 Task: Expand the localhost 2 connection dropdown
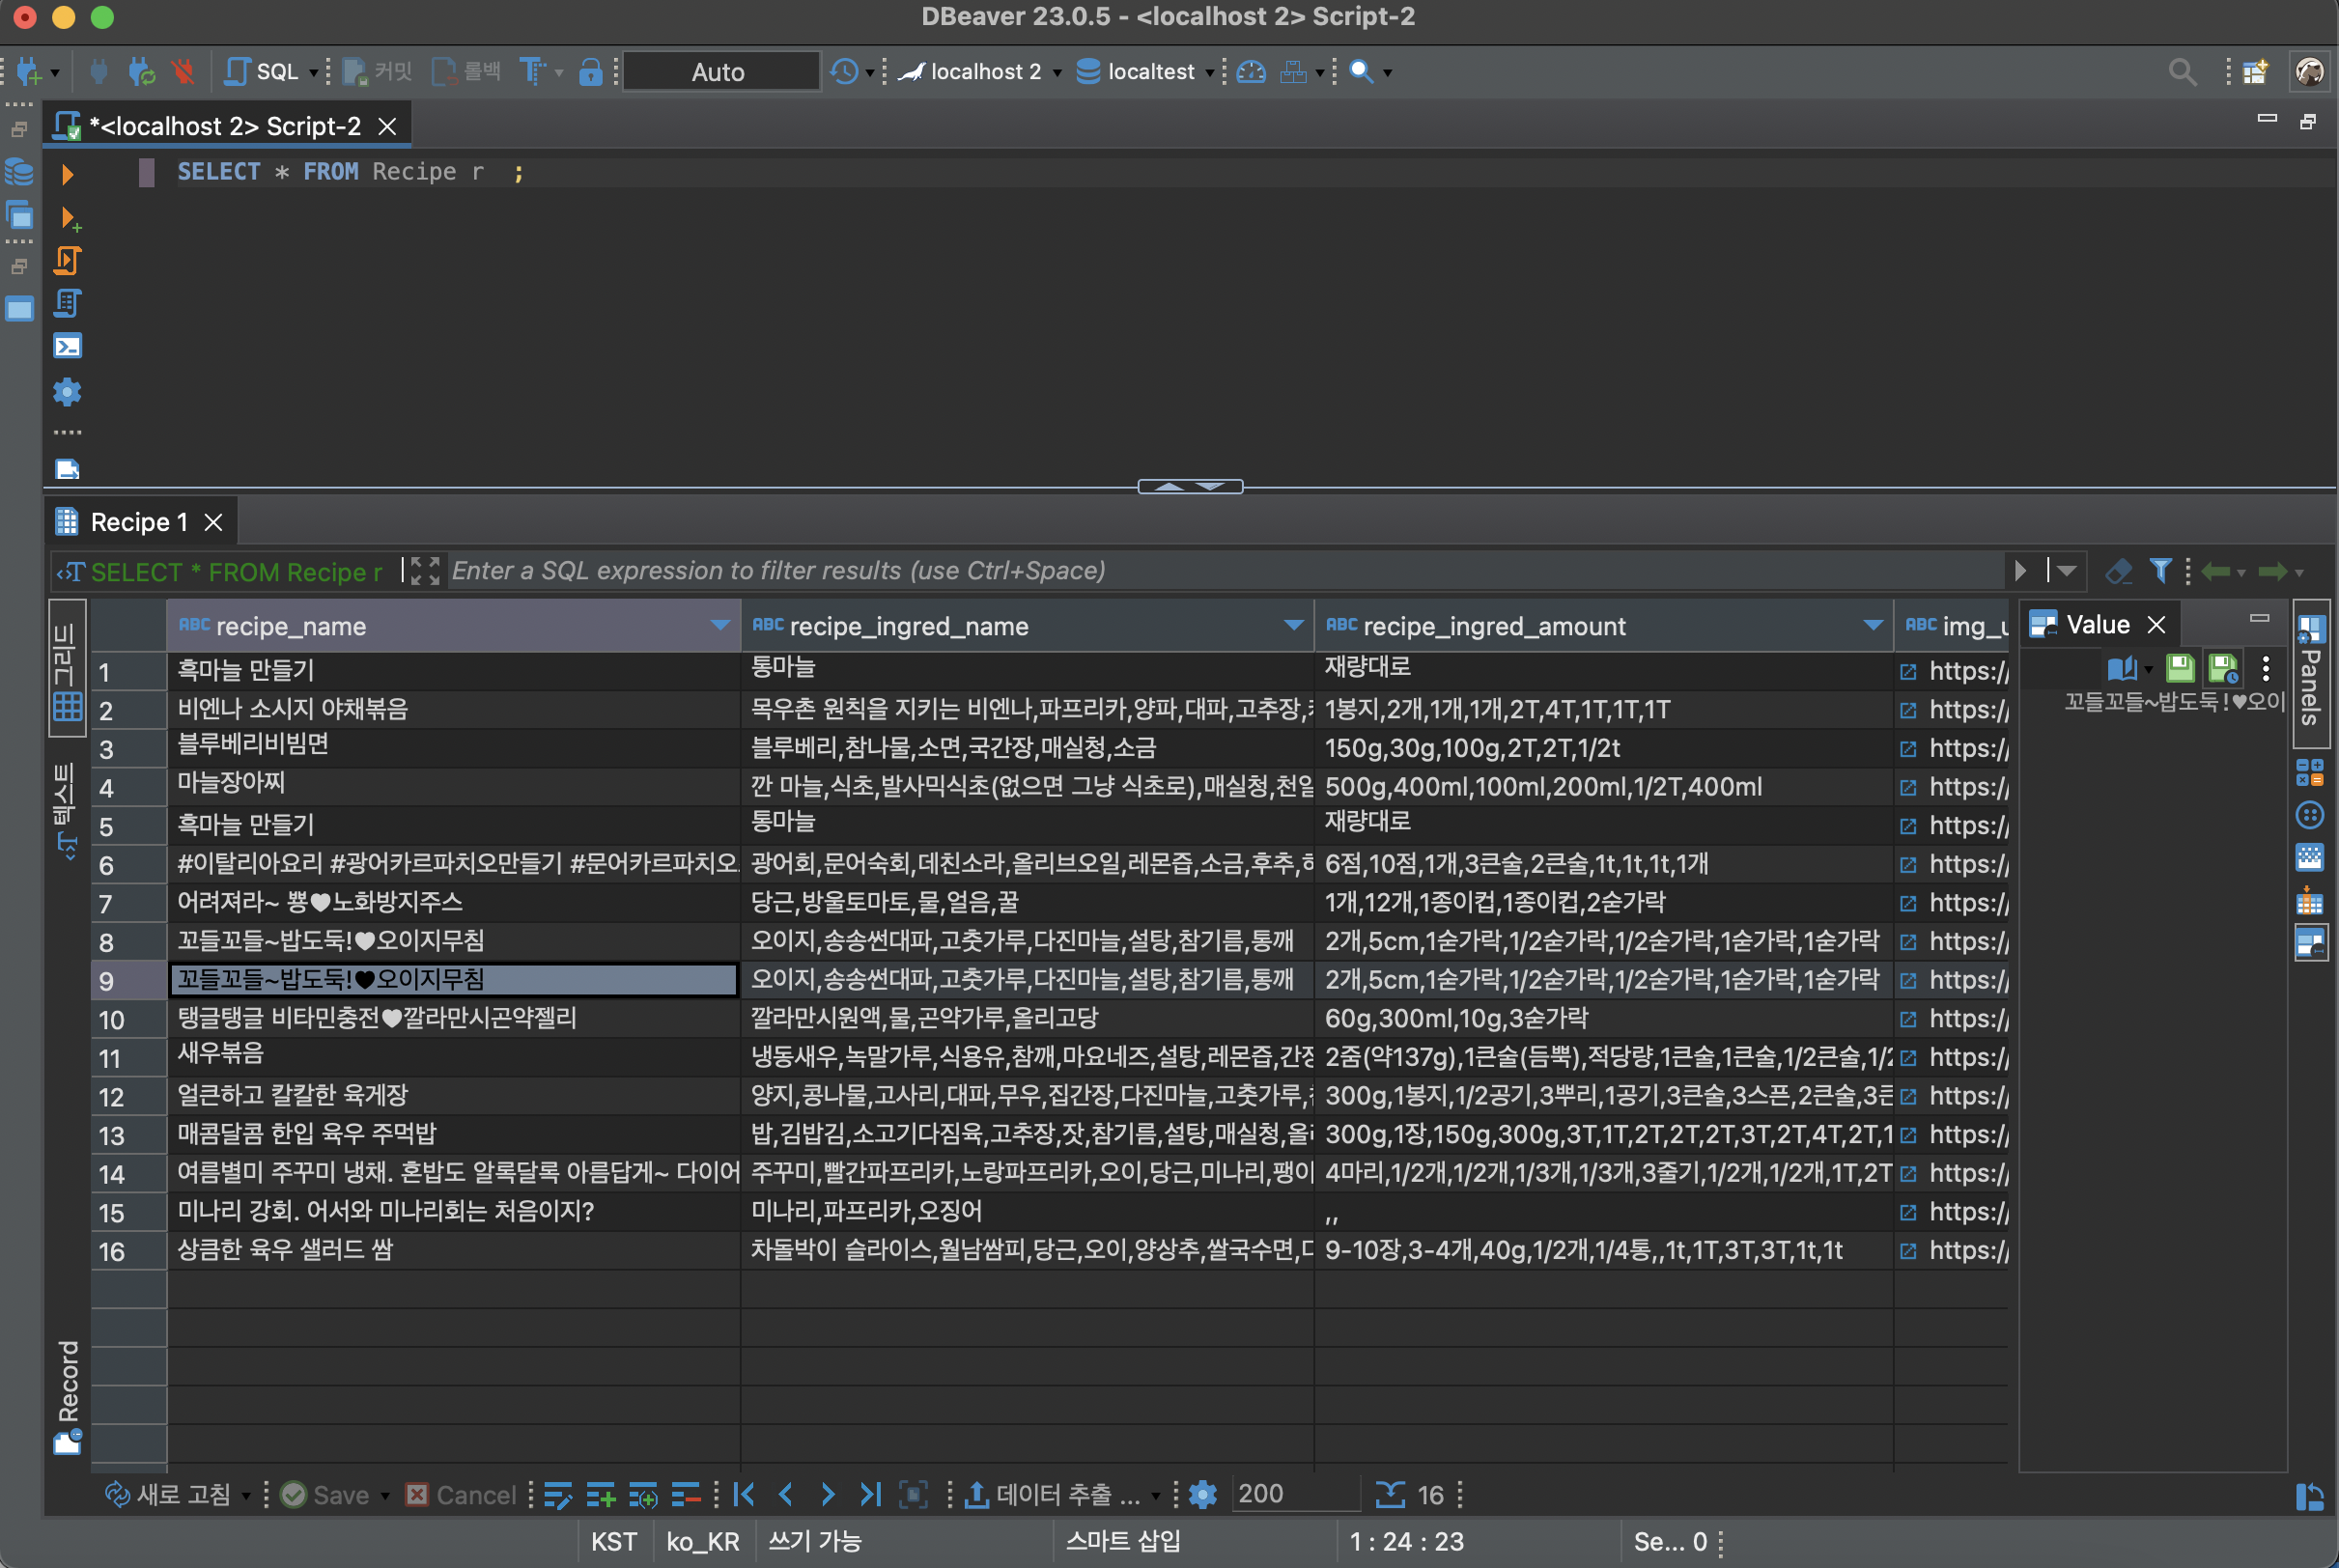click(x=1058, y=73)
